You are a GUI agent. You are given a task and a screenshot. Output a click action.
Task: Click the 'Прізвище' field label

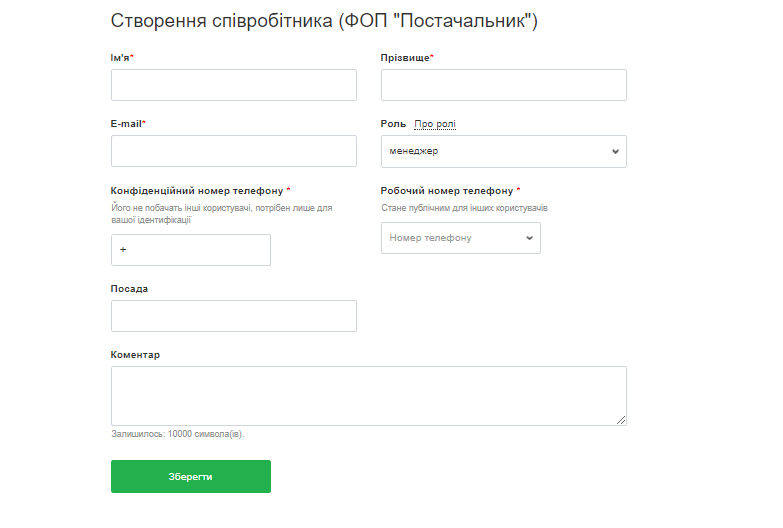[405, 58]
